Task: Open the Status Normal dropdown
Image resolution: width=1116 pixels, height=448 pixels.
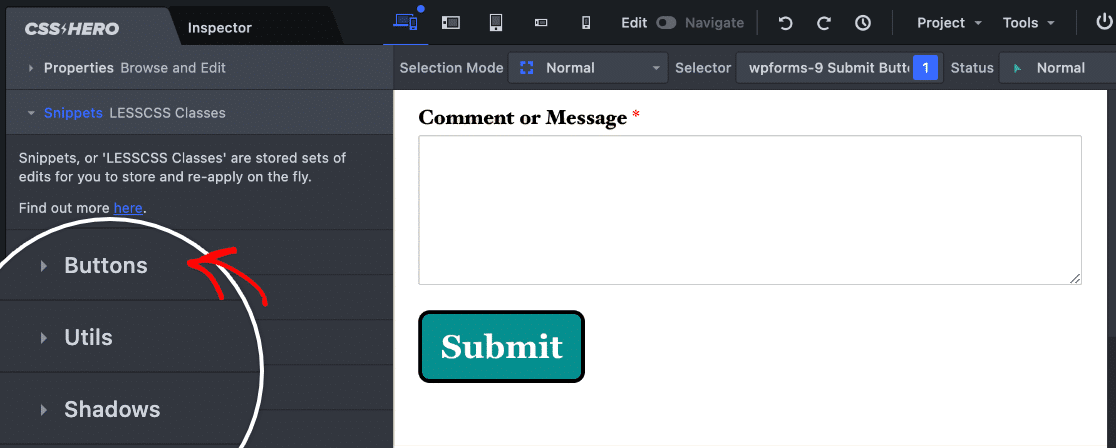Action: (1057, 68)
